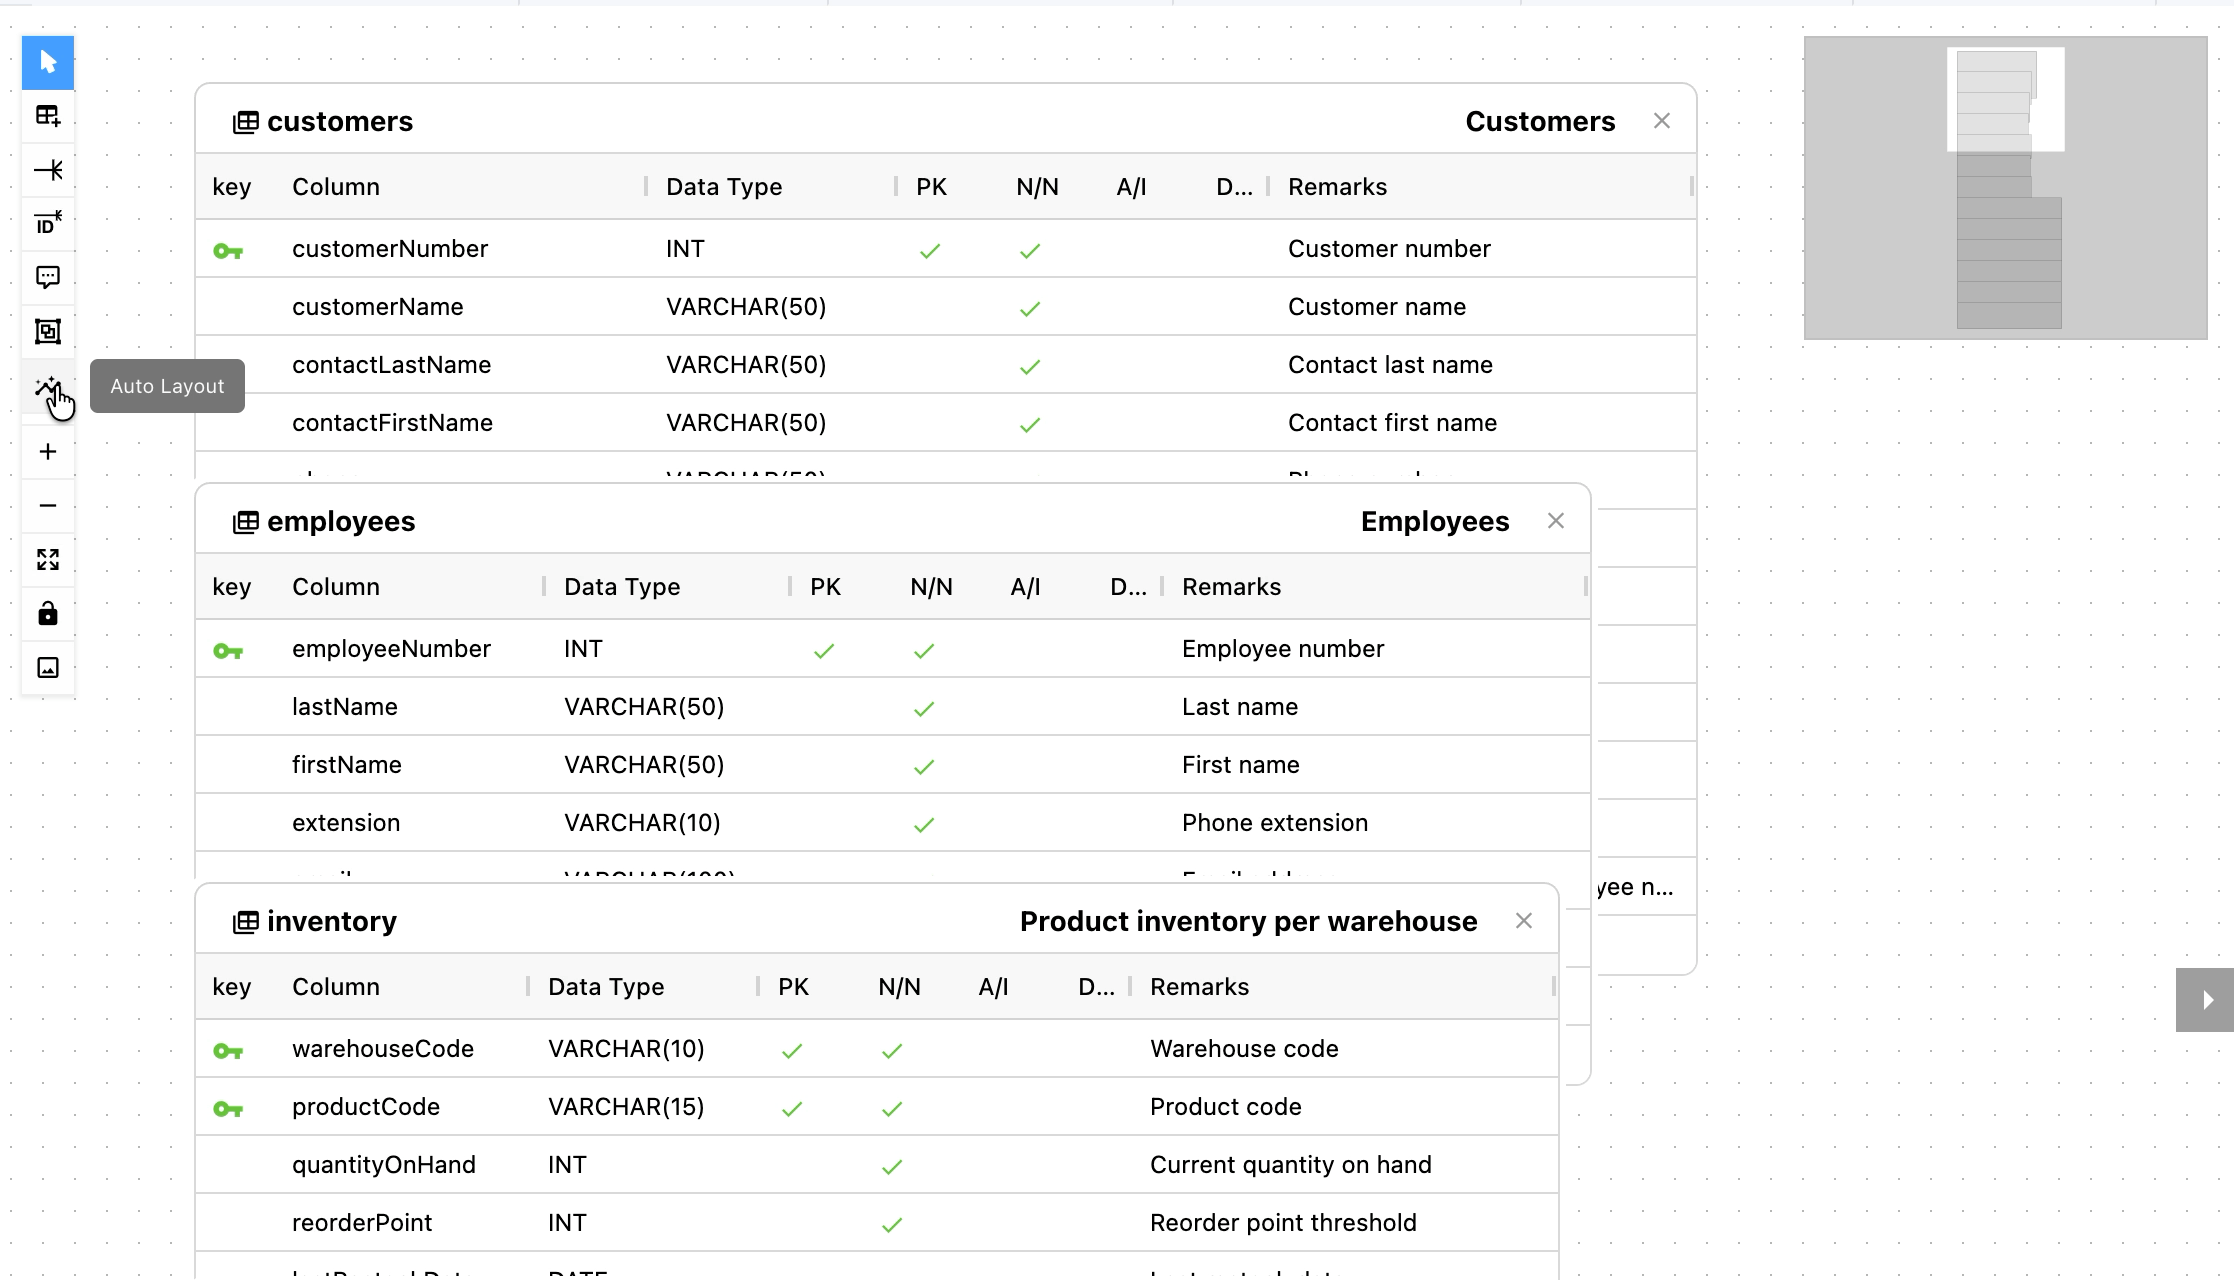This screenshot has height=1280, width=2234.
Task: Click the 'Employees' comment label
Action: (x=1435, y=521)
